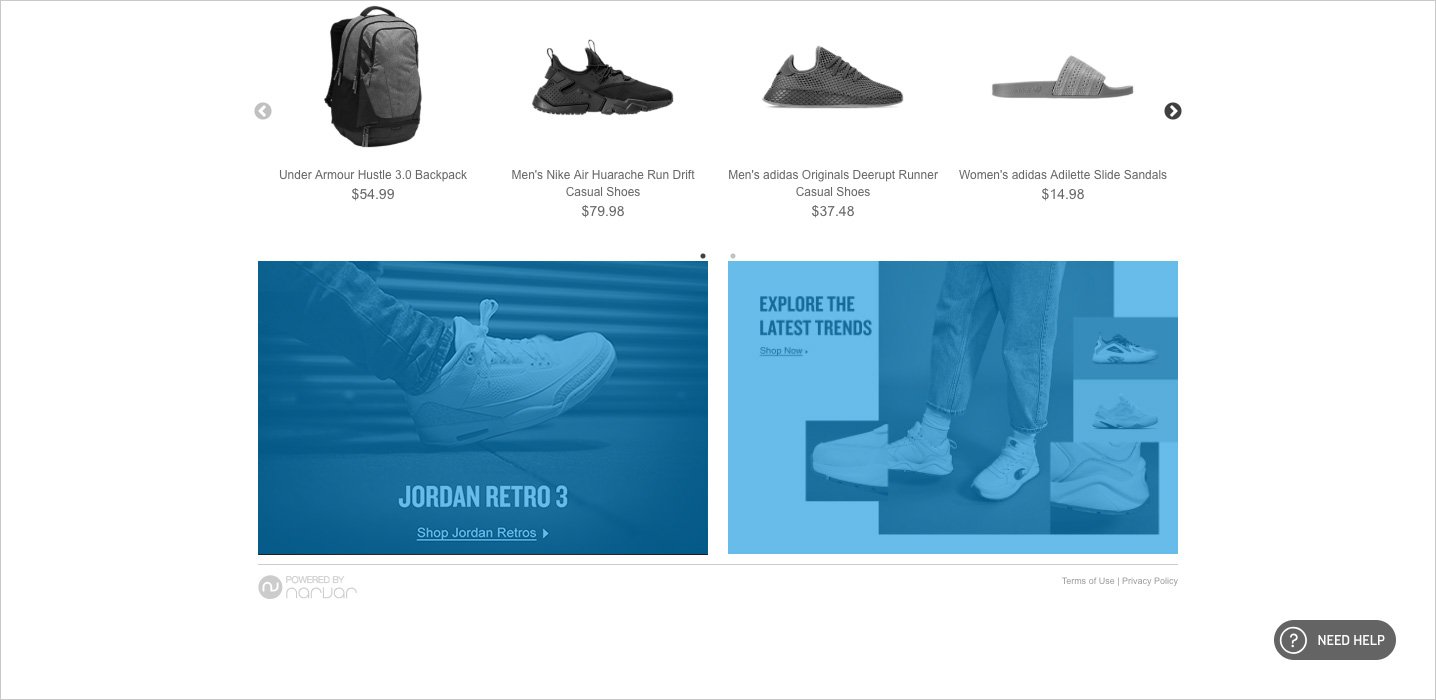Select the first banner pagination dot
Image resolution: width=1436 pixels, height=700 pixels.
(x=703, y=256)
